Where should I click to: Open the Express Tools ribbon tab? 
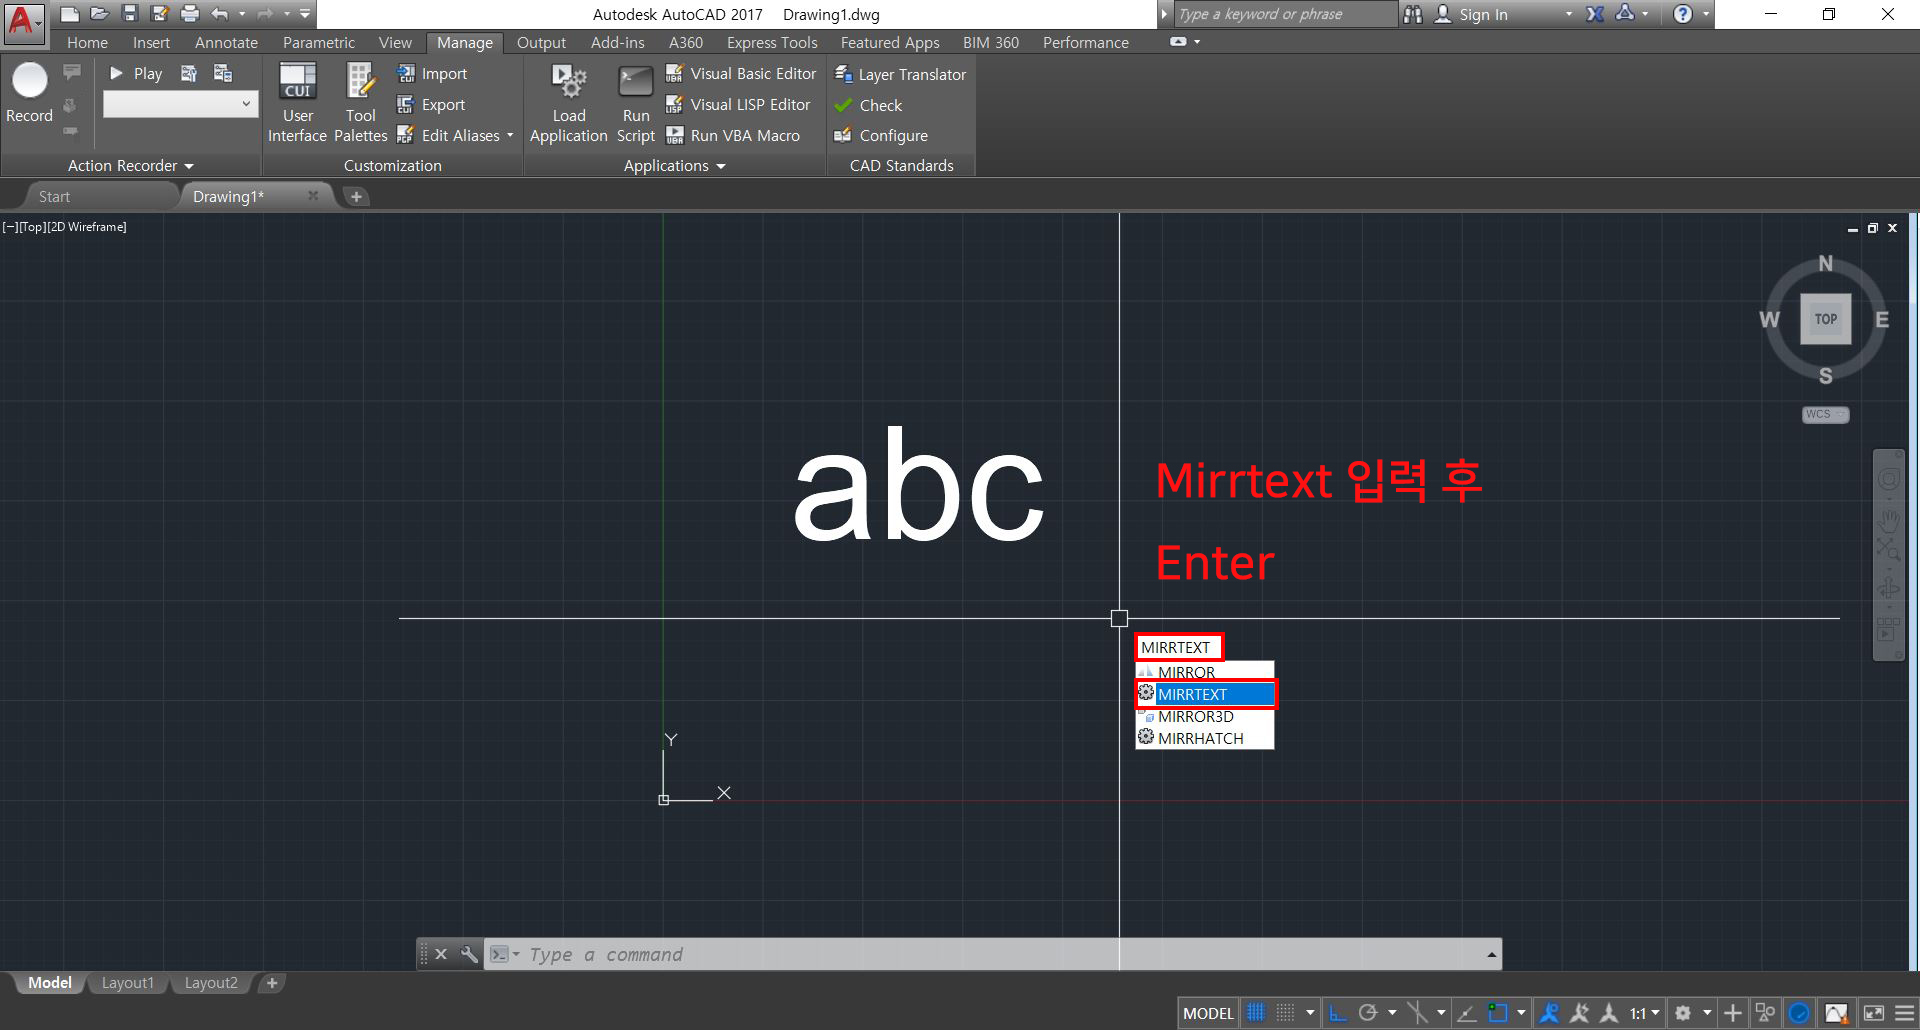click(772, 42)
